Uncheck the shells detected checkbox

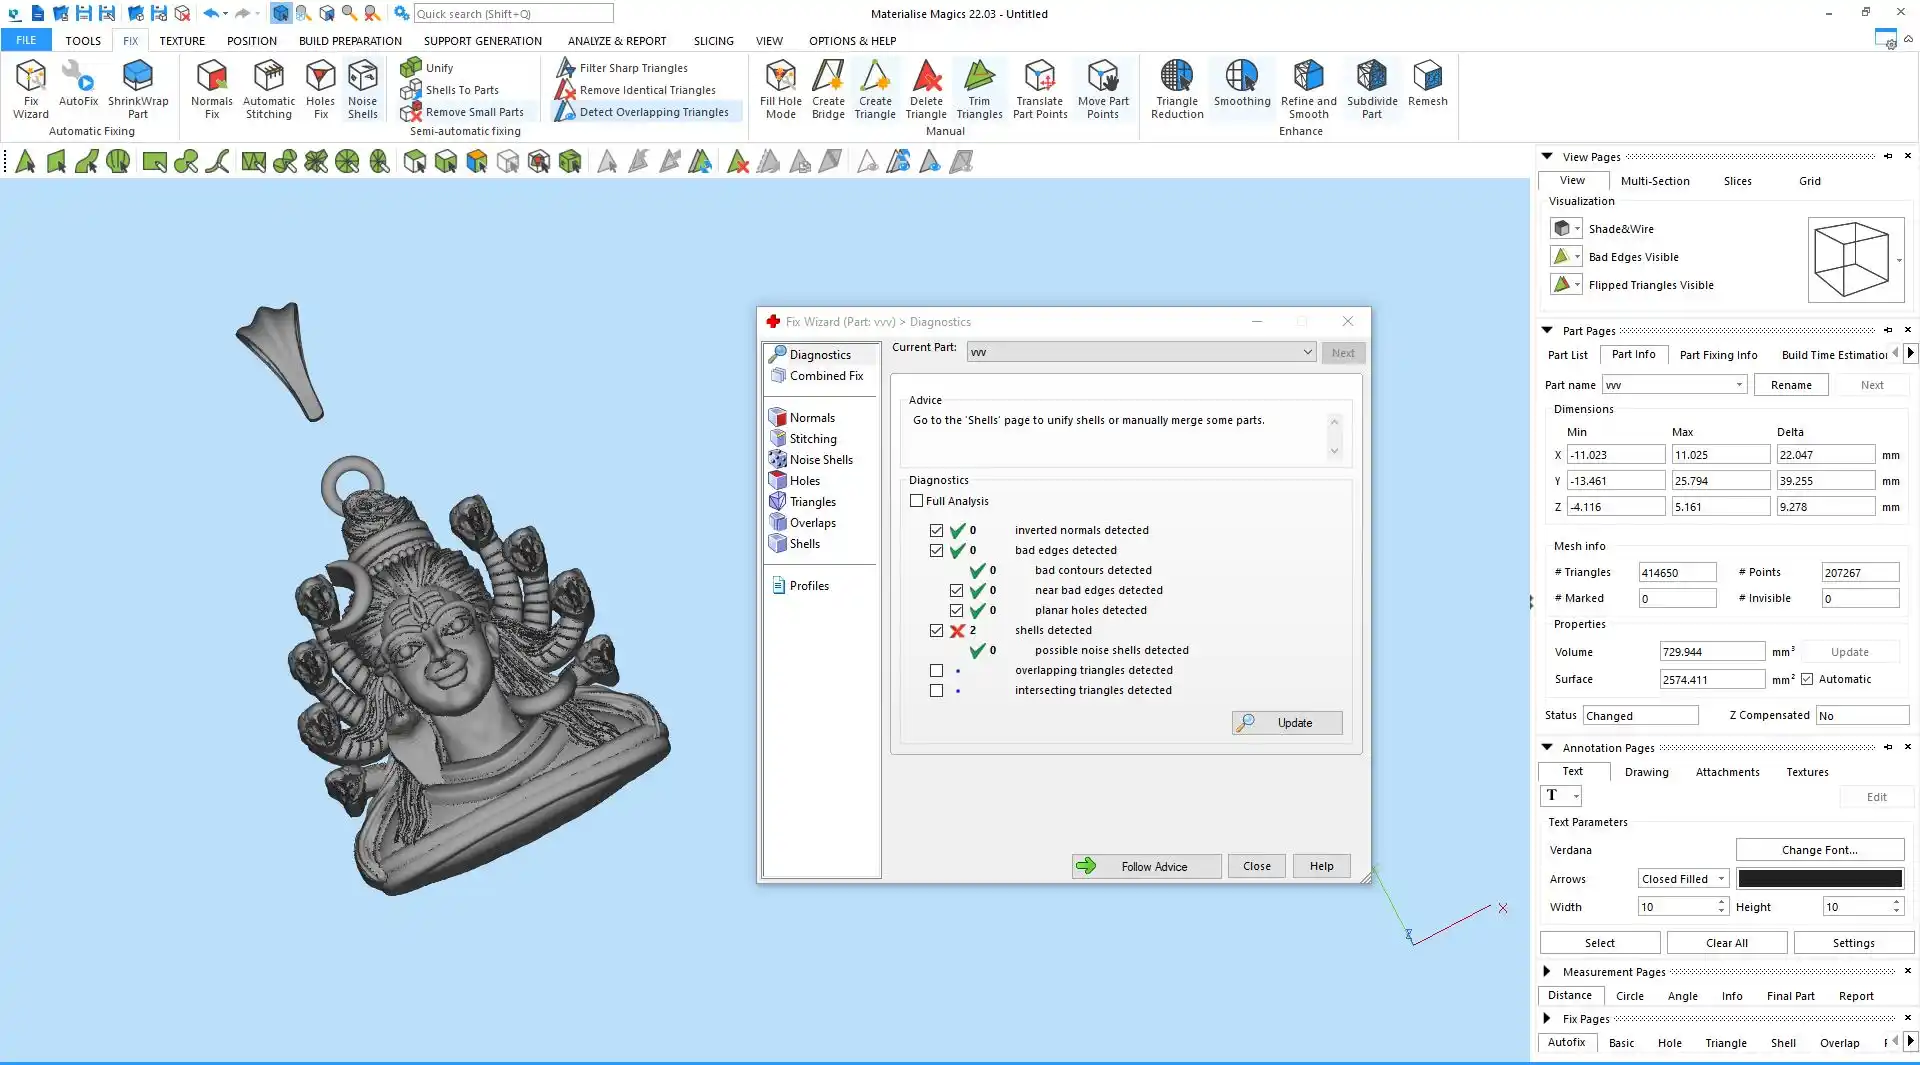coord(936,631)
